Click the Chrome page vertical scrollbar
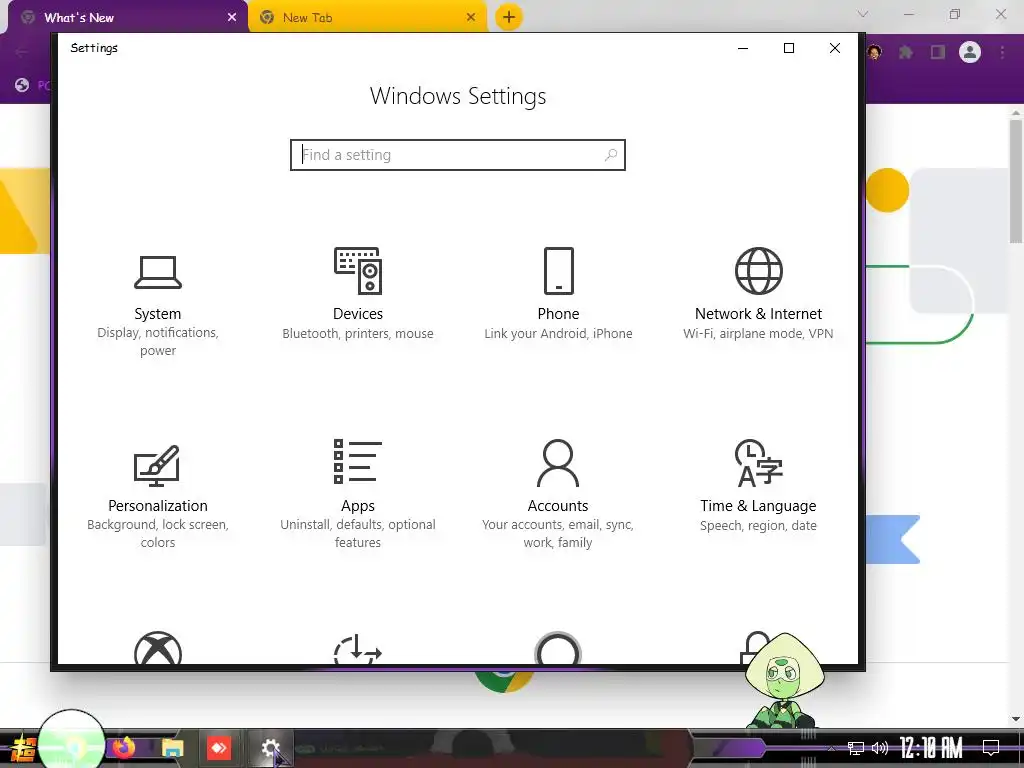Image resolution: width=1024 pixels, height=768 pixels. (x=1016, y=180)
